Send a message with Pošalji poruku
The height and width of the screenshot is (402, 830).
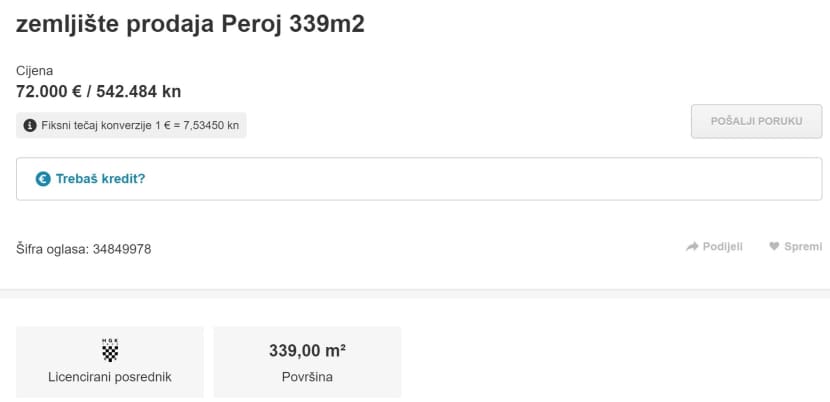coord(756,121)
